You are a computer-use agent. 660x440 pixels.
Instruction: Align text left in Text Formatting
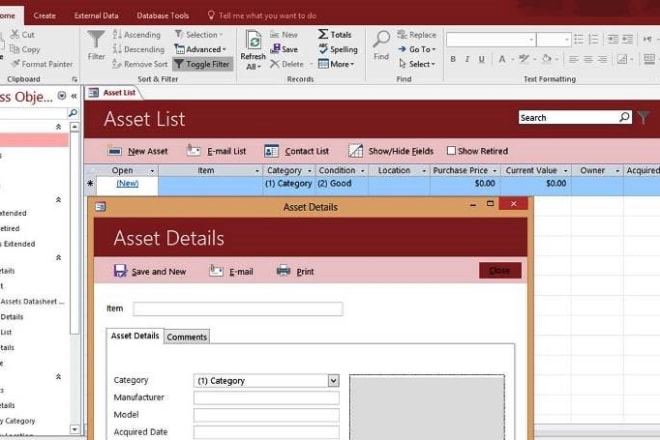(x=573, y=59)
